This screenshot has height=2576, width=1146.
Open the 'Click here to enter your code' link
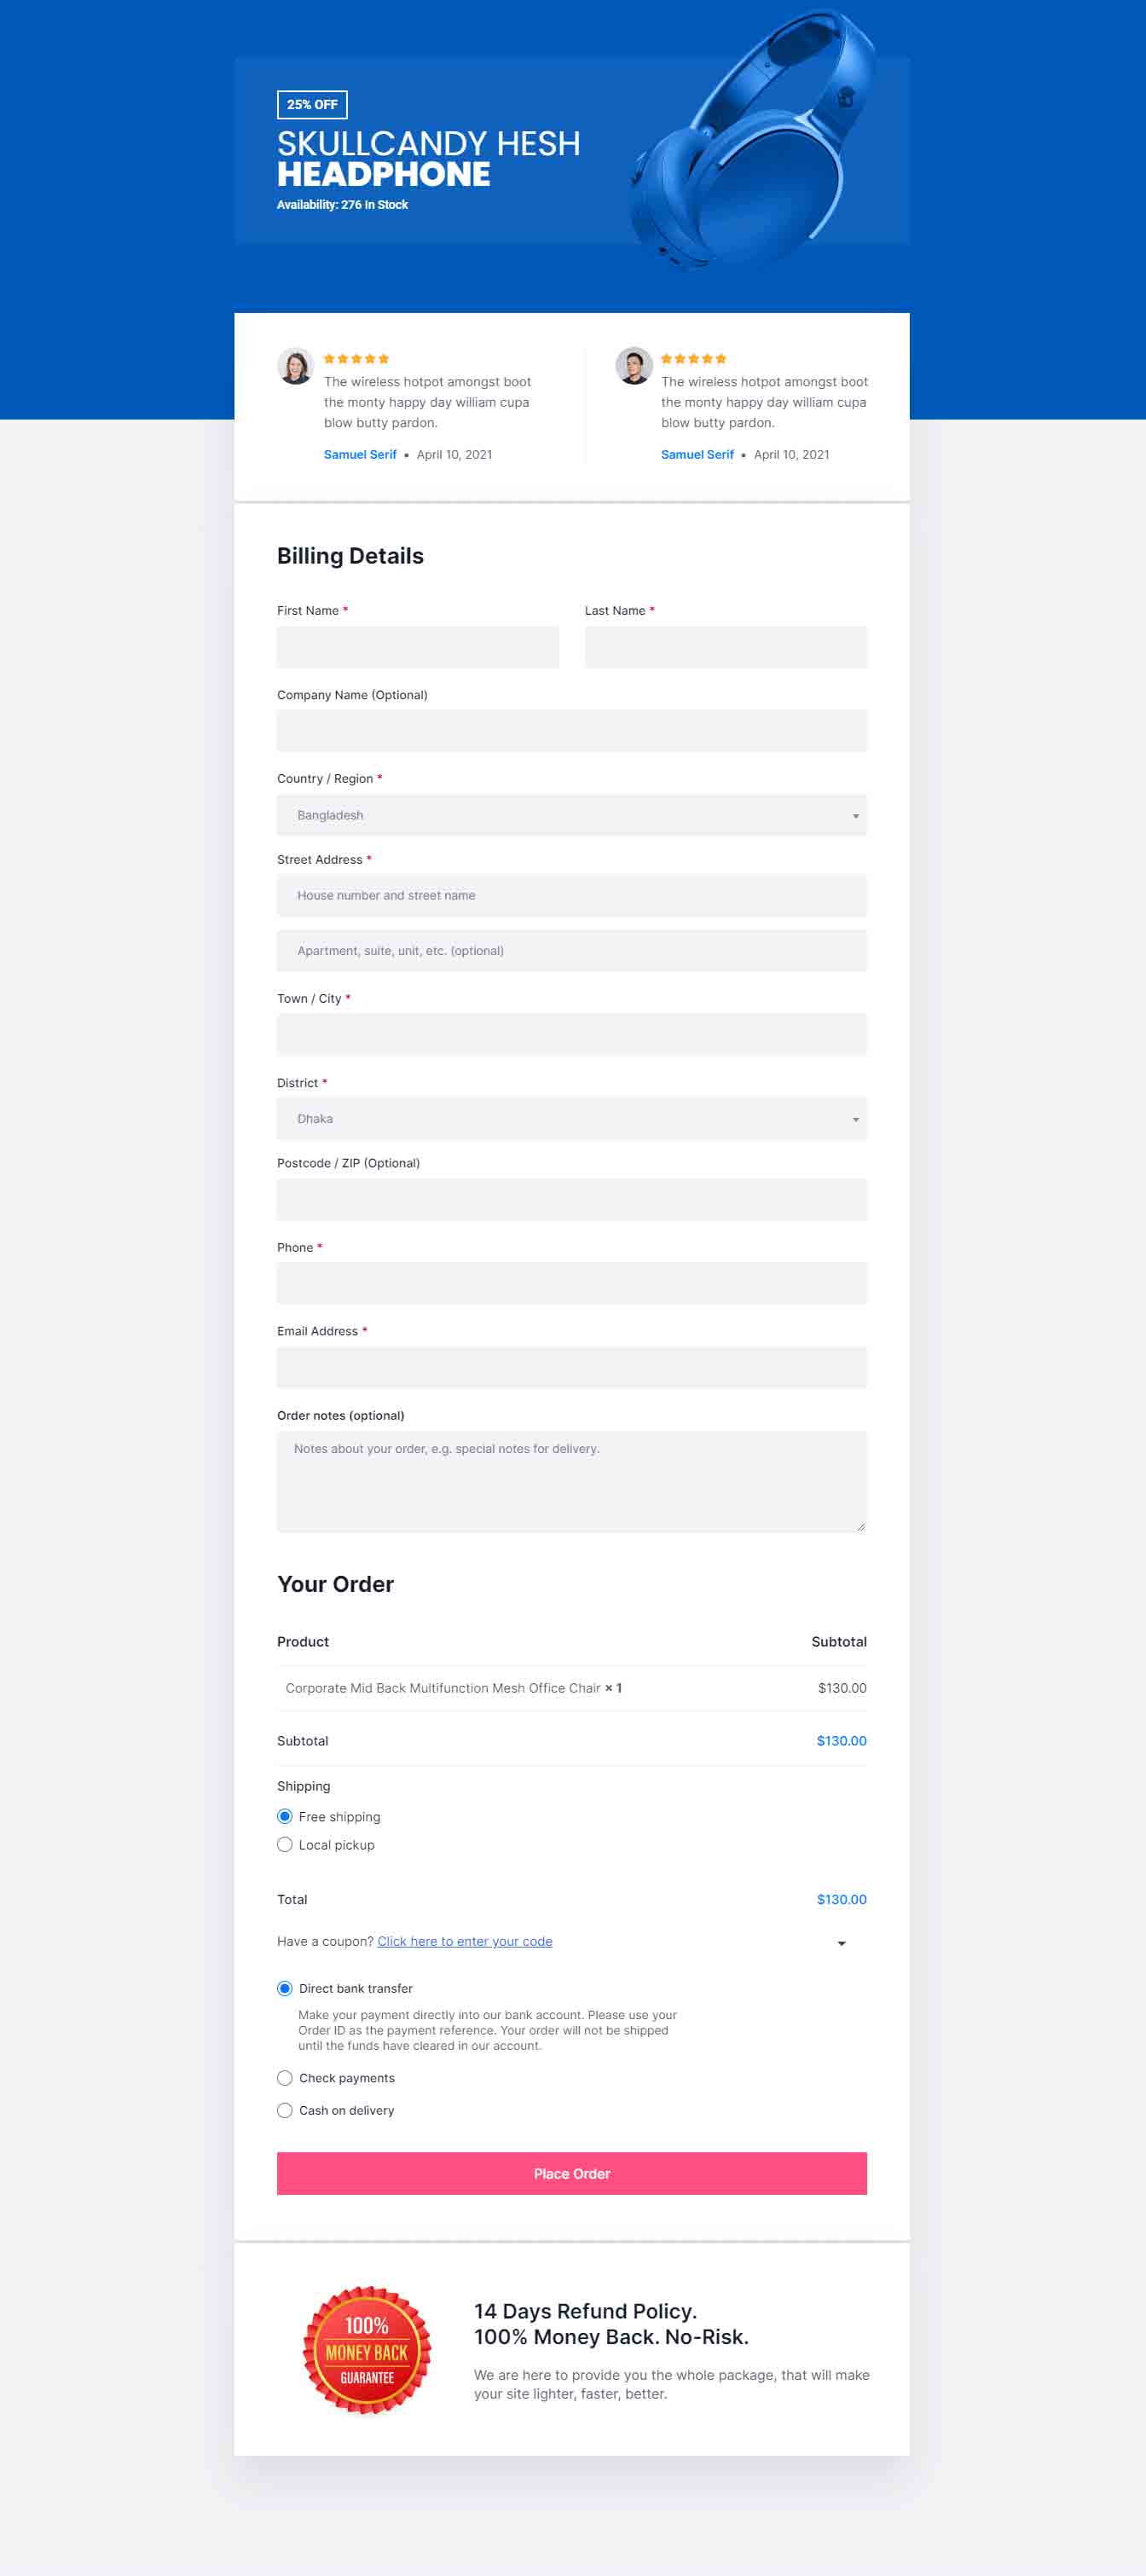[x=465, y=1941]
